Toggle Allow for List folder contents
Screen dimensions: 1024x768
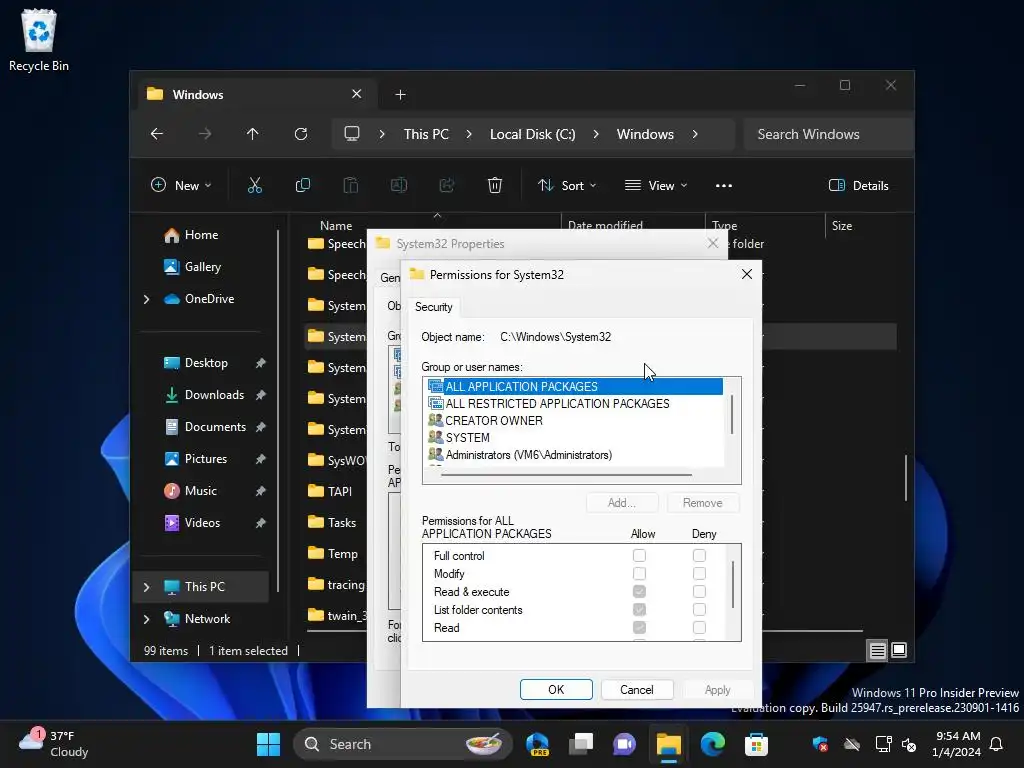[x=639, y=609]
